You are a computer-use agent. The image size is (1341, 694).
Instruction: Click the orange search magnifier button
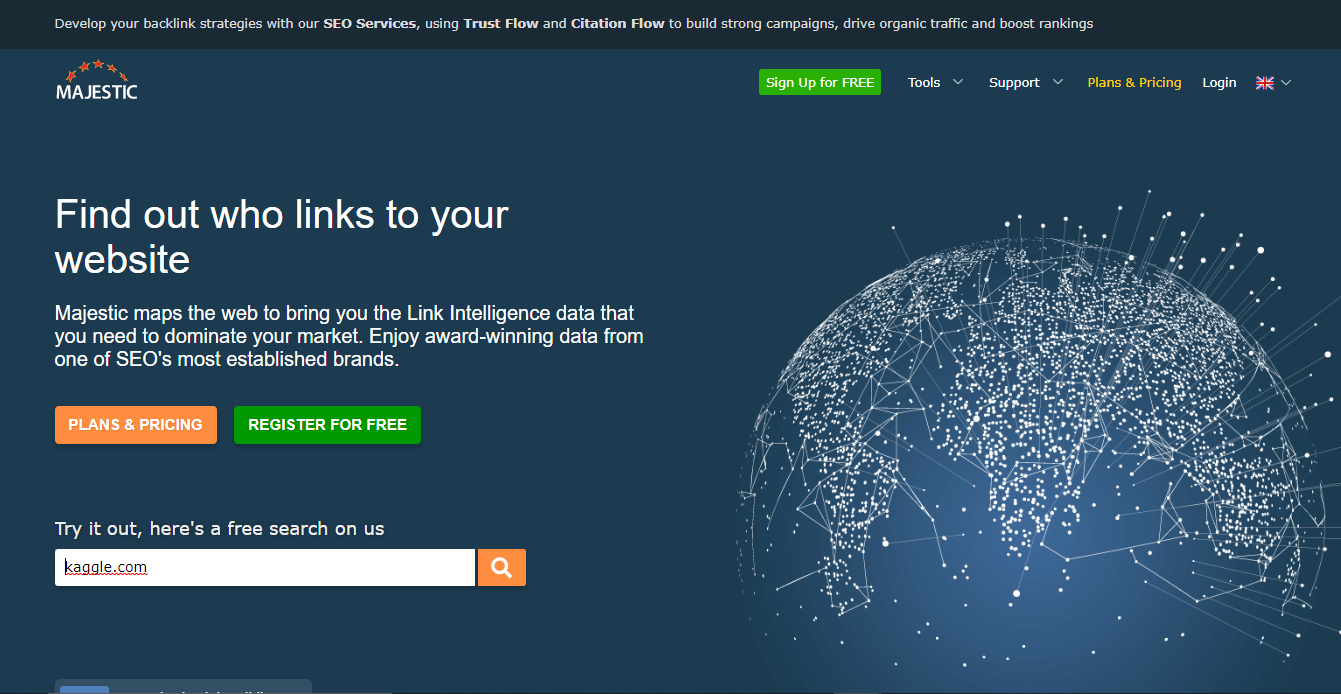point(502,568)
